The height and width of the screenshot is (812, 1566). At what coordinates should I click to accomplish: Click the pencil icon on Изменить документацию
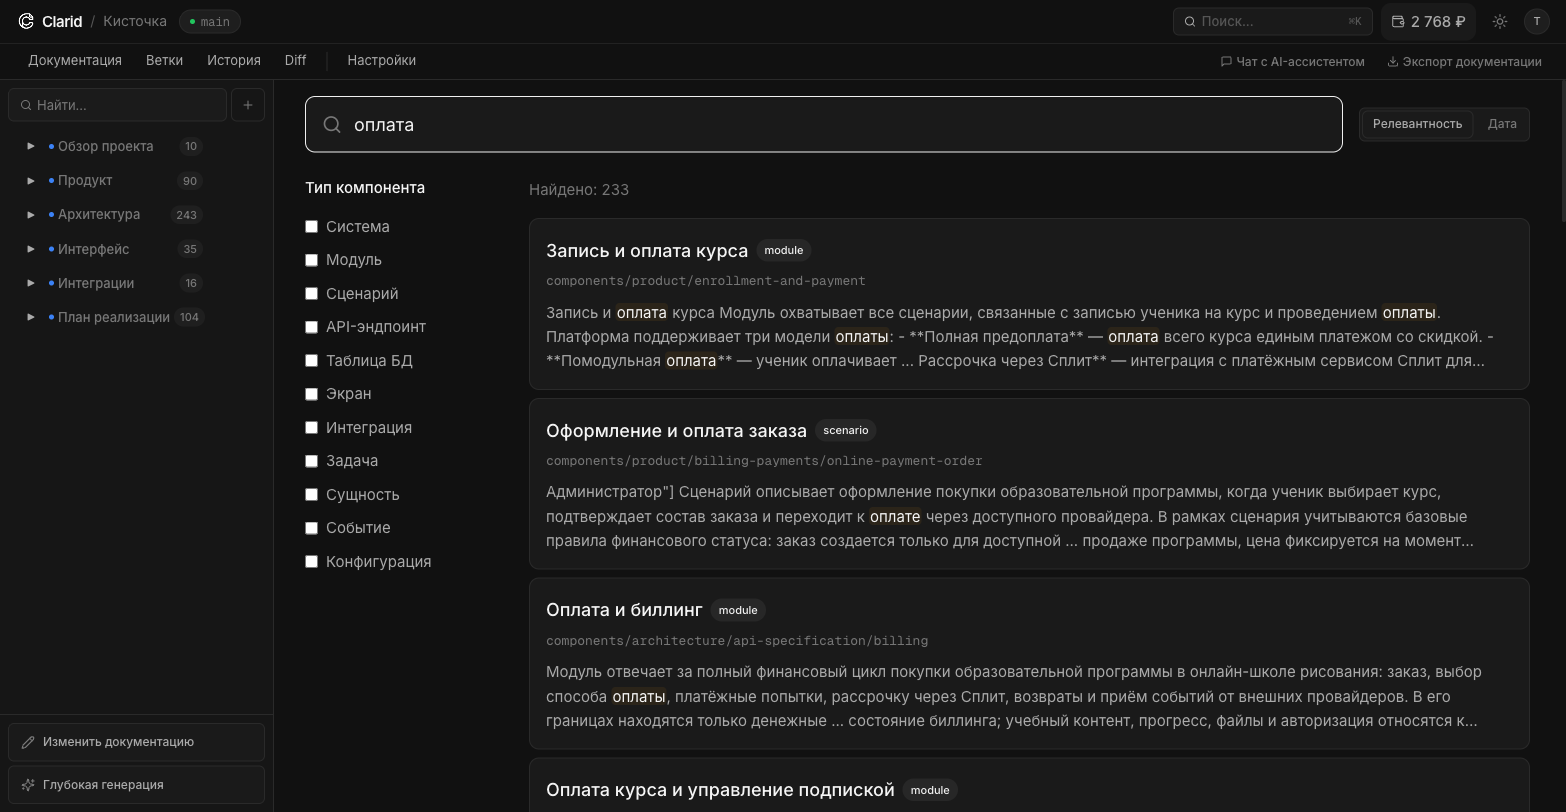30,741
